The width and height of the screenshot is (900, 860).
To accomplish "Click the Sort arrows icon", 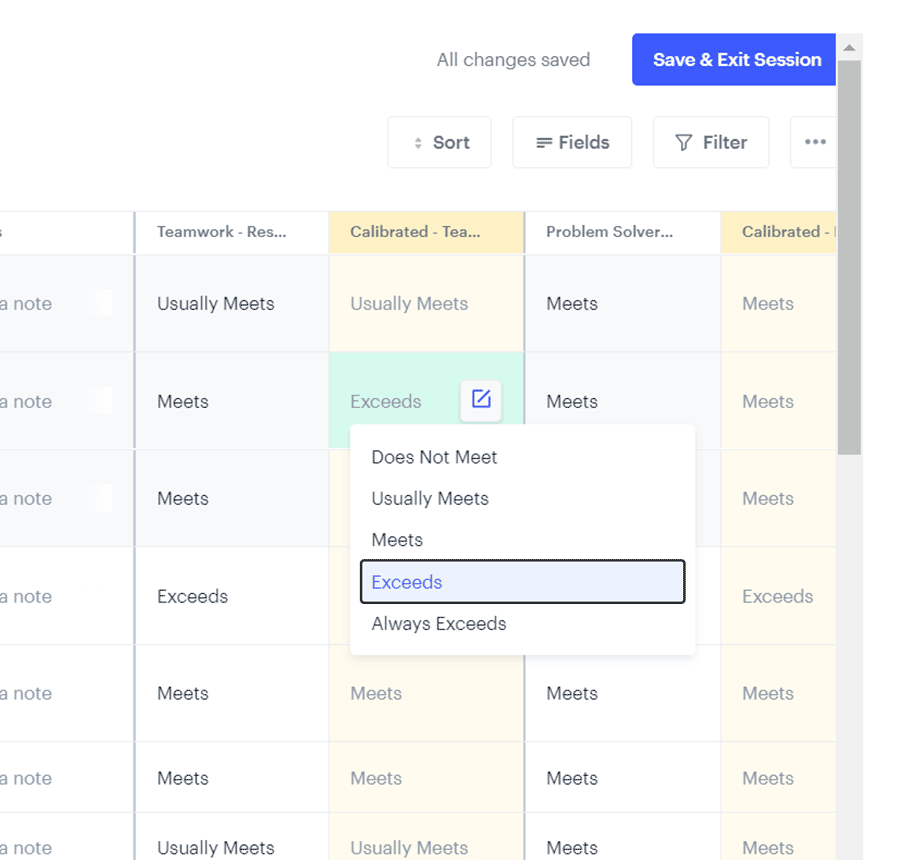I will point(418,143).
